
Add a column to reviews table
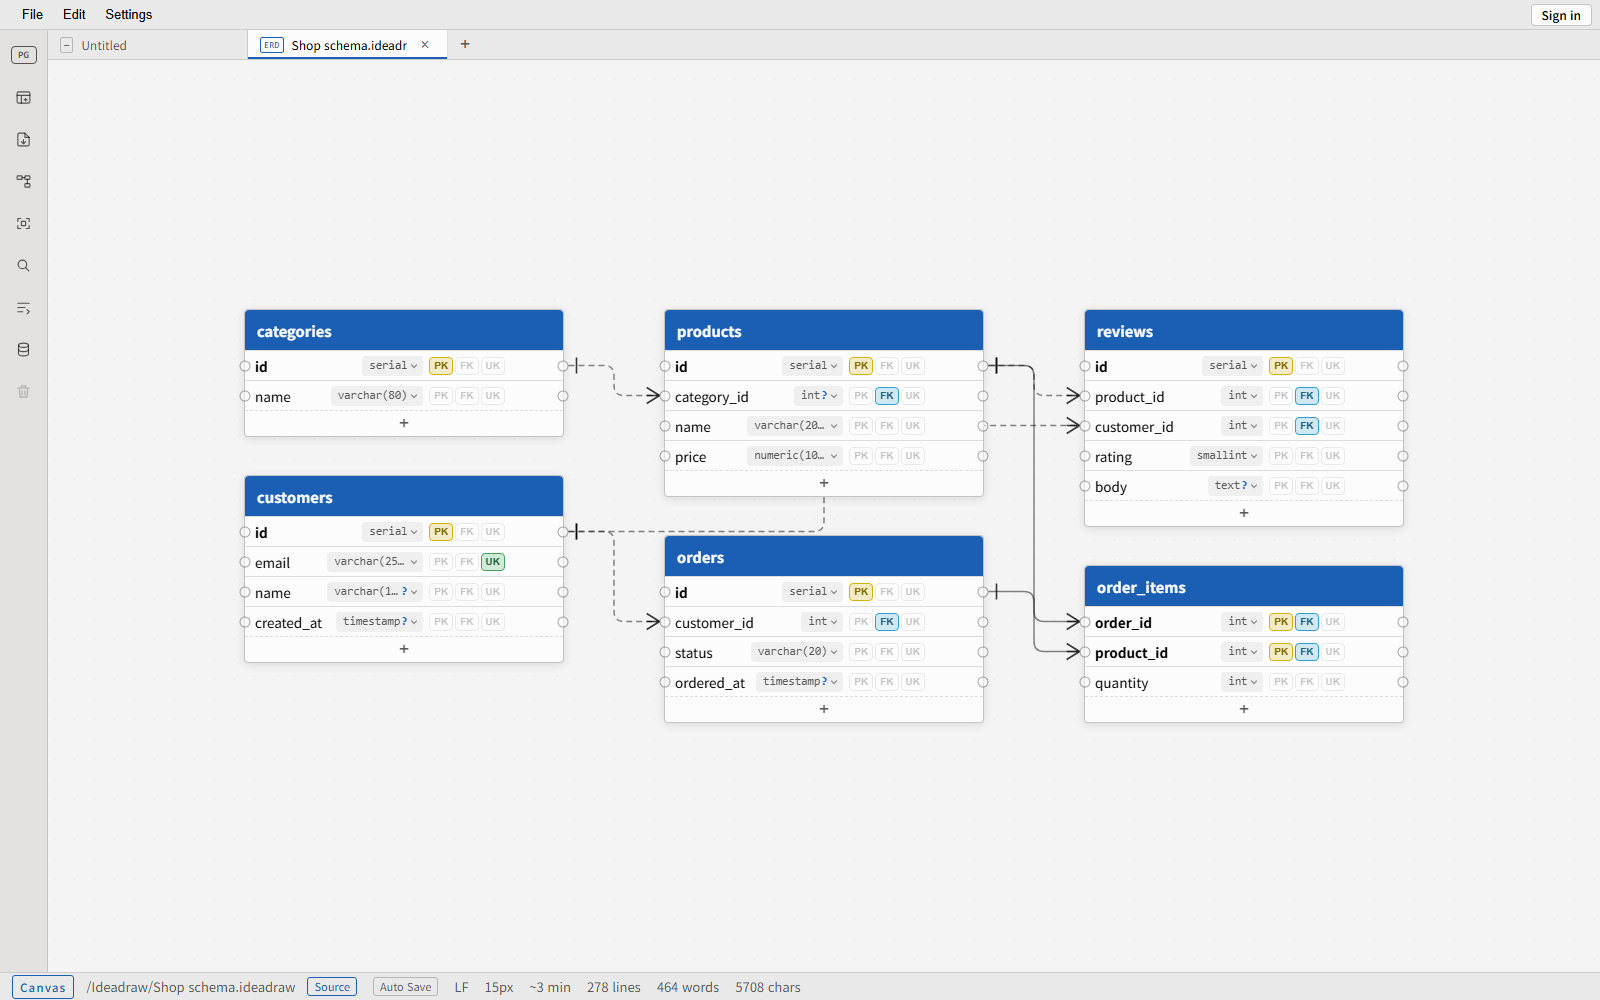coord(1244,513)
